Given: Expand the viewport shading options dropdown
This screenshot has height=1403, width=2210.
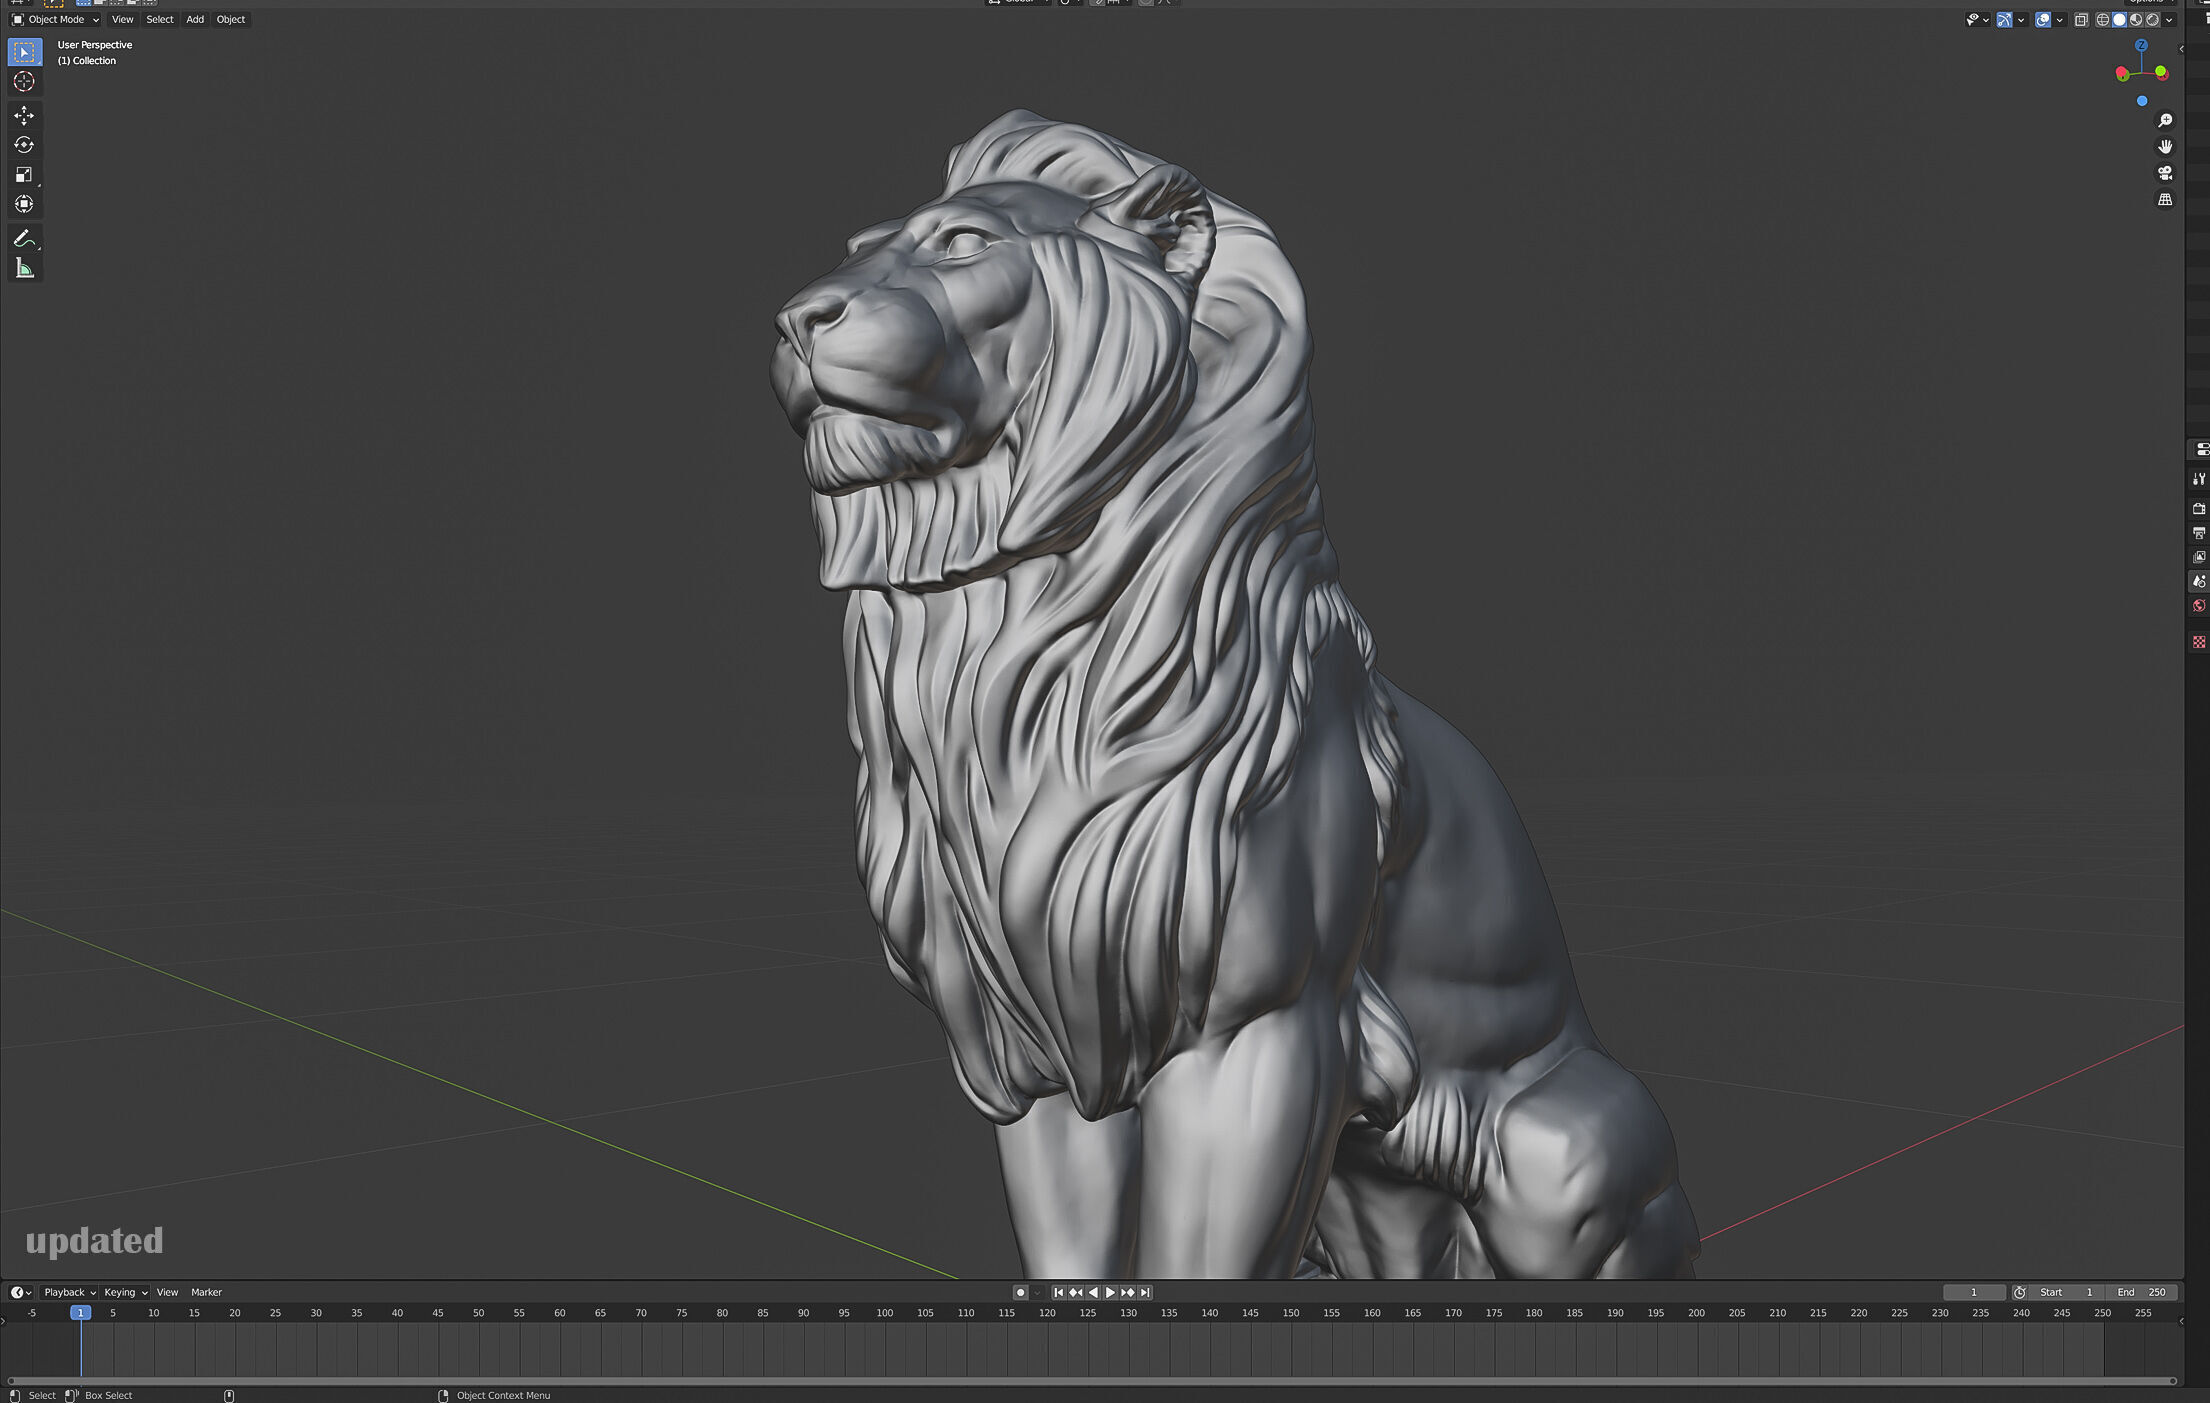Looking at the screenshot, I should tap(2169, 20).
